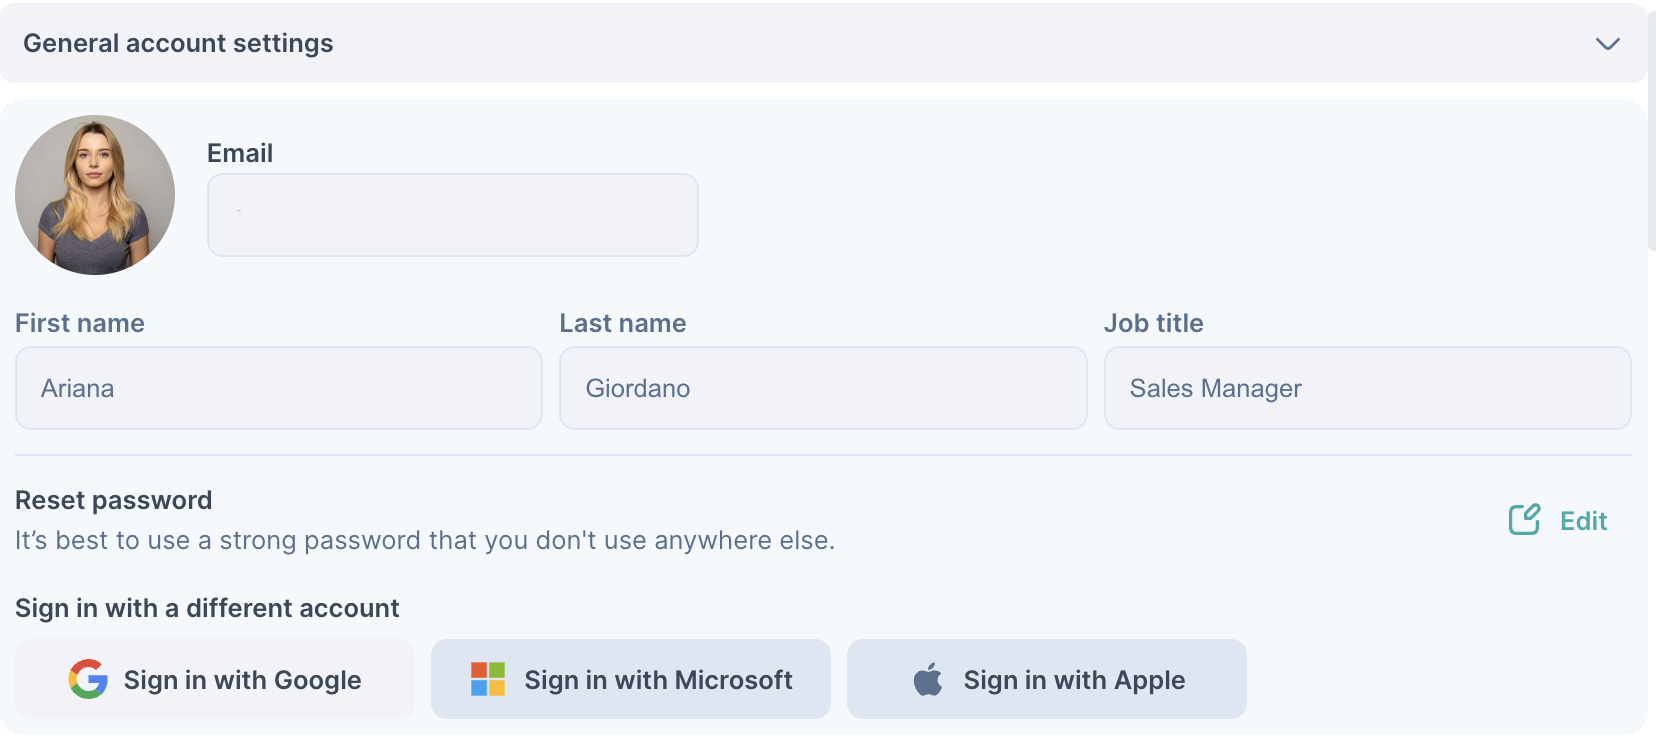This screenshot has width=1656, height=742.
Task: Click the Apple logo icon
Action: tap(928, 679)
